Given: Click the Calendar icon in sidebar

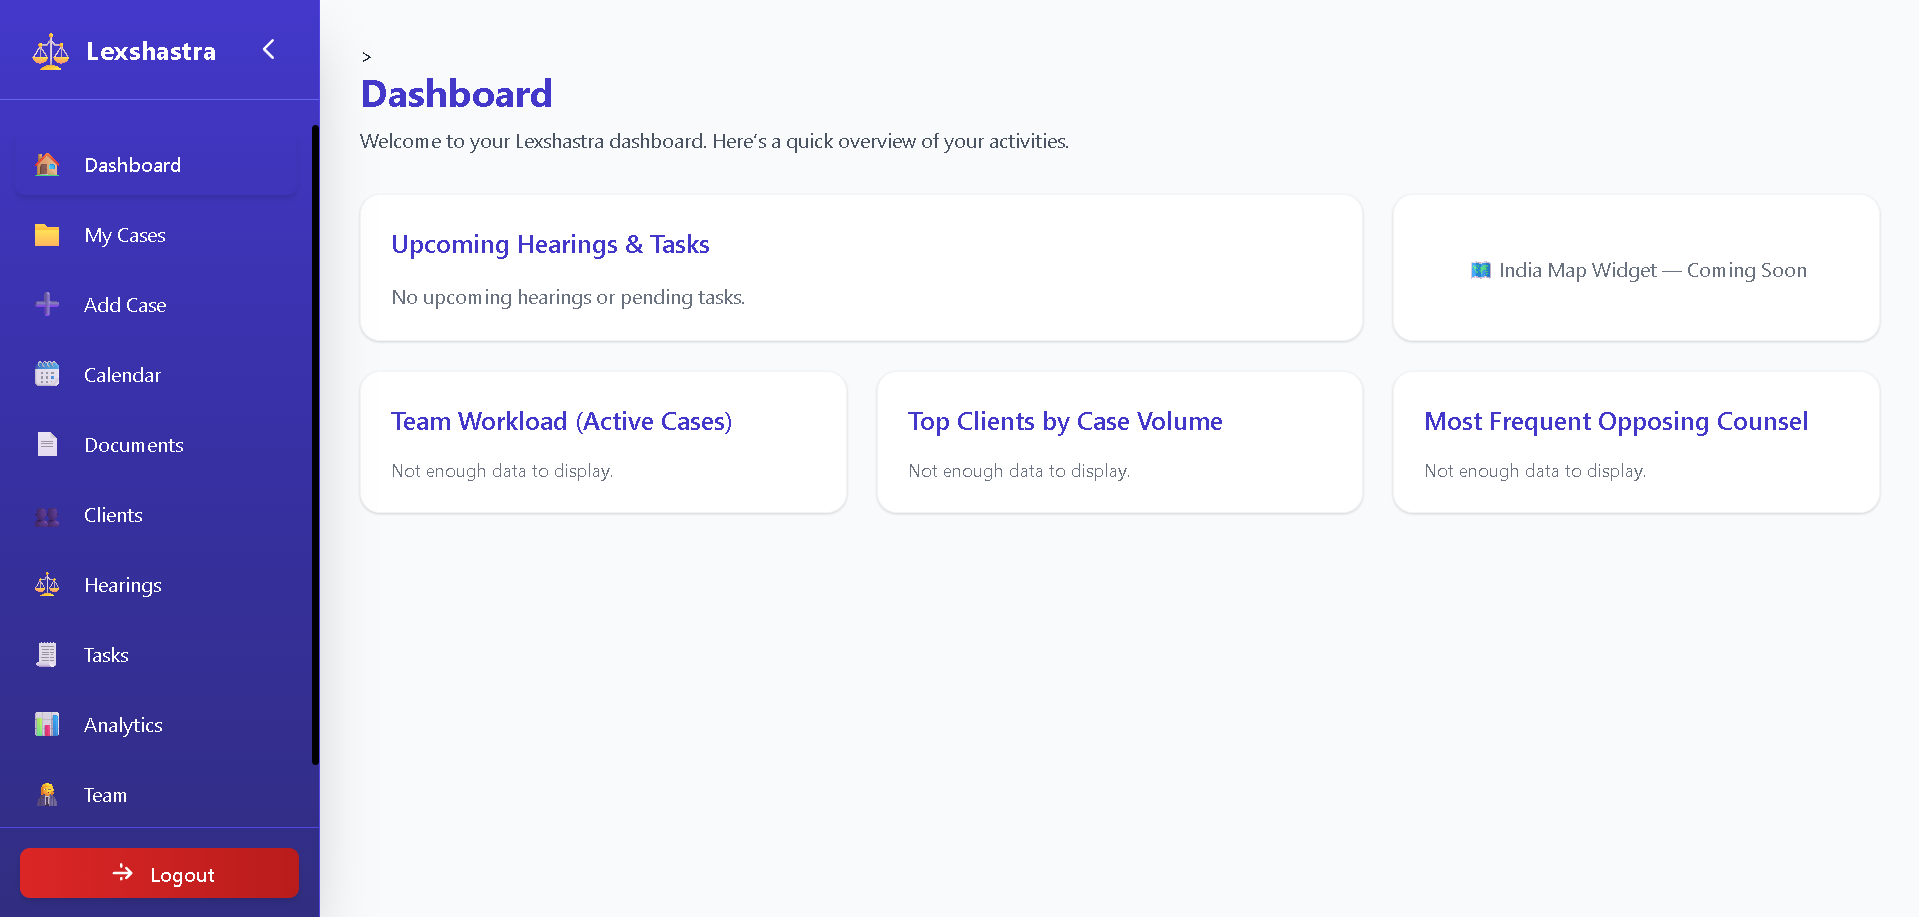Looking at the screenshot, I should coord(47,375).
